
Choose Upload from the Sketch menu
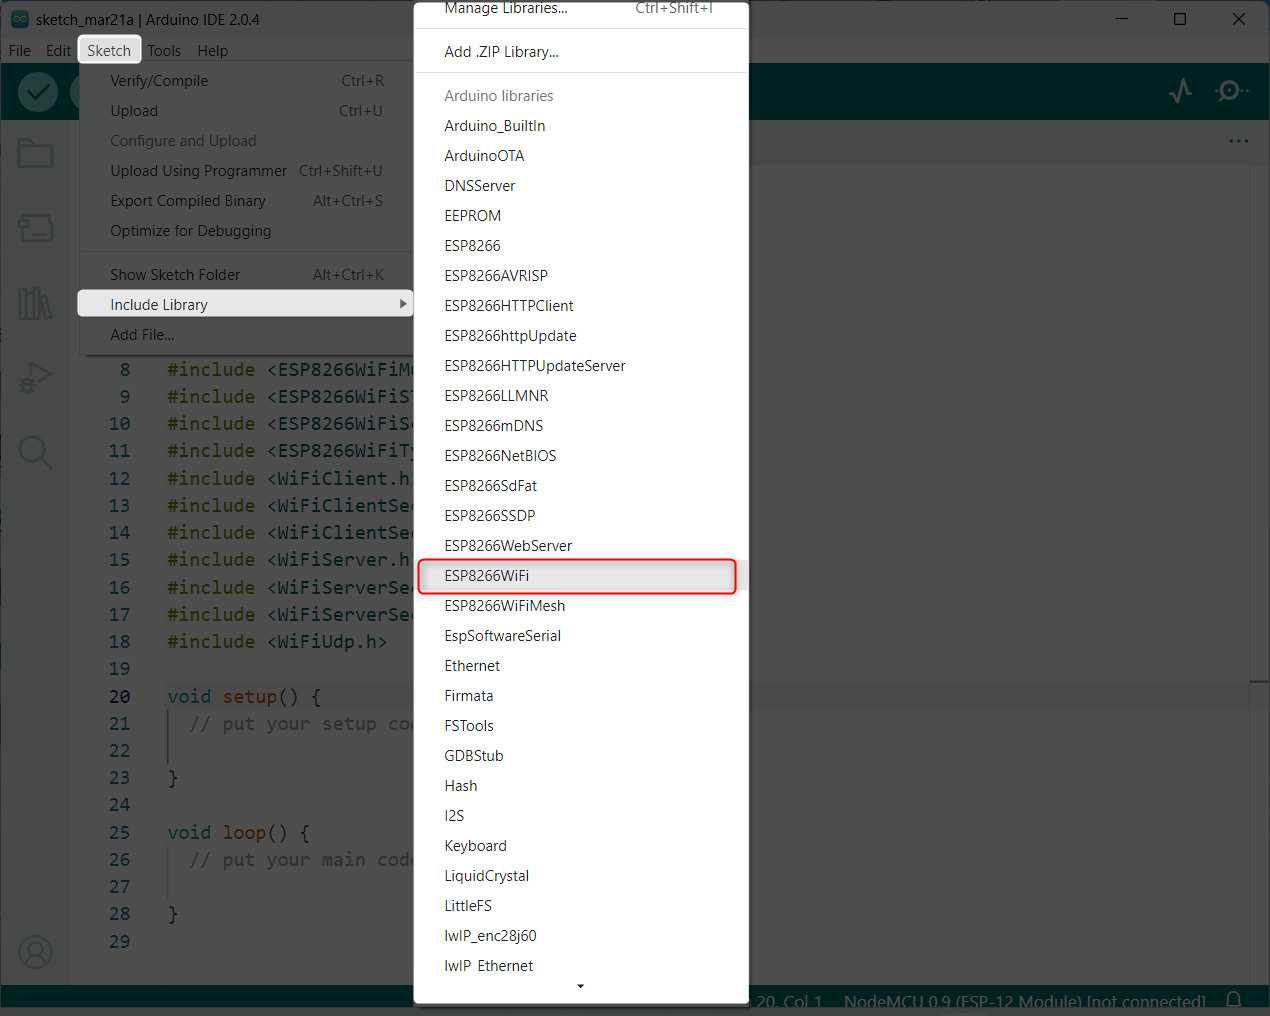246,111
